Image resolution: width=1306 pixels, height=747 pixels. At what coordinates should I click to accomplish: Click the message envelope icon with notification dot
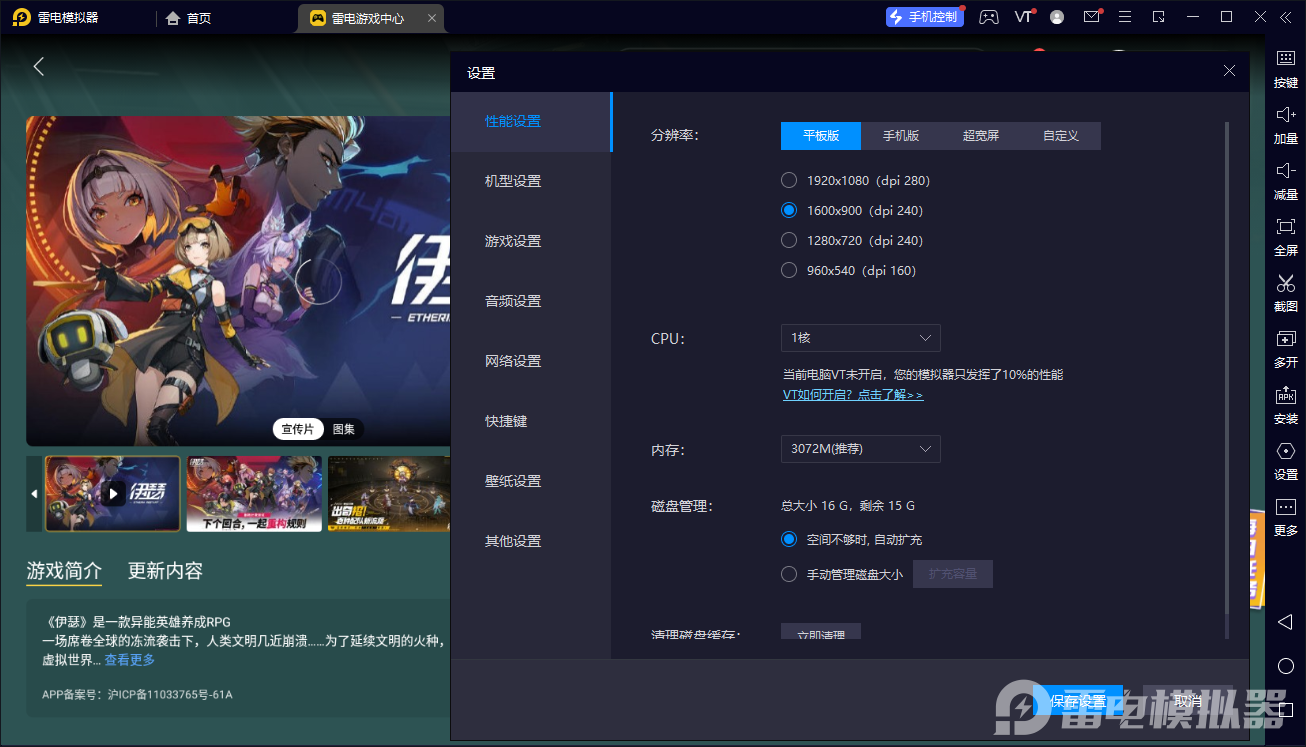tap(1092, 17)
